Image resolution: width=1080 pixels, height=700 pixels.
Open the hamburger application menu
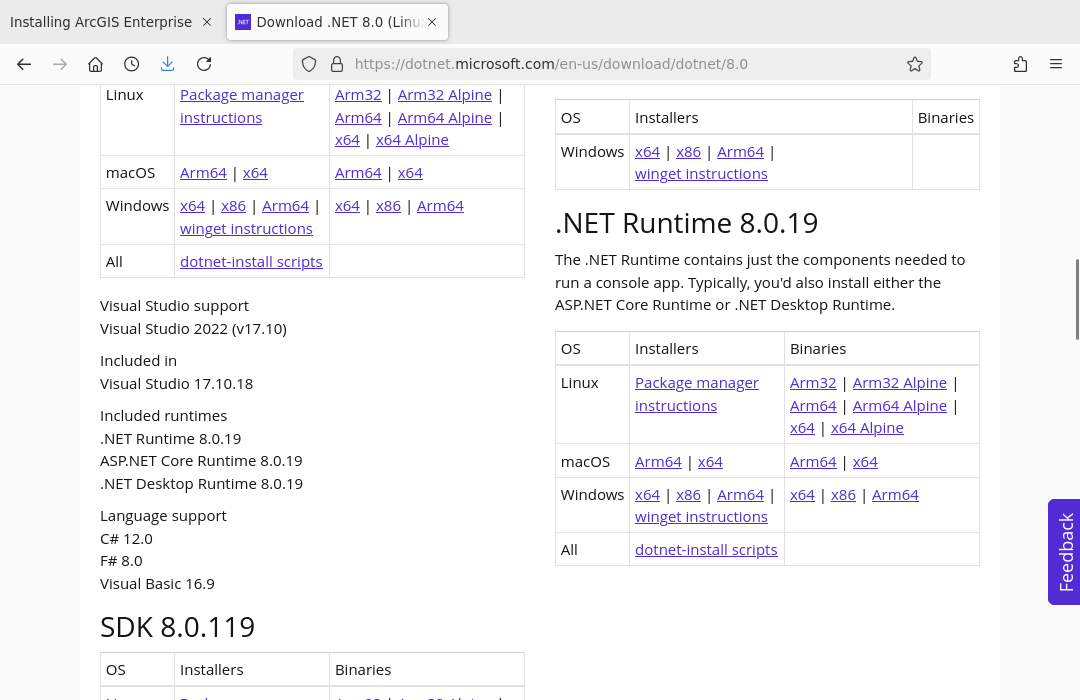(x=1056, y=64)
